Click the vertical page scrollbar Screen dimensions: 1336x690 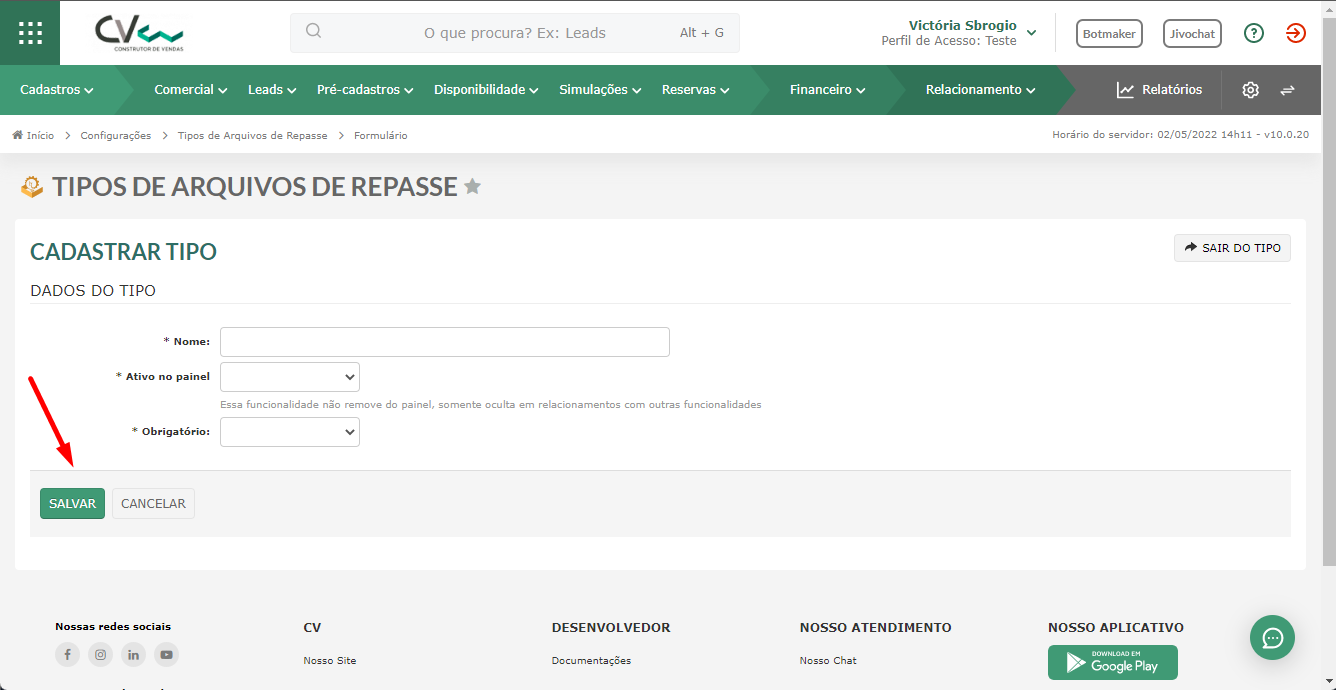(x=1329, y=290)
